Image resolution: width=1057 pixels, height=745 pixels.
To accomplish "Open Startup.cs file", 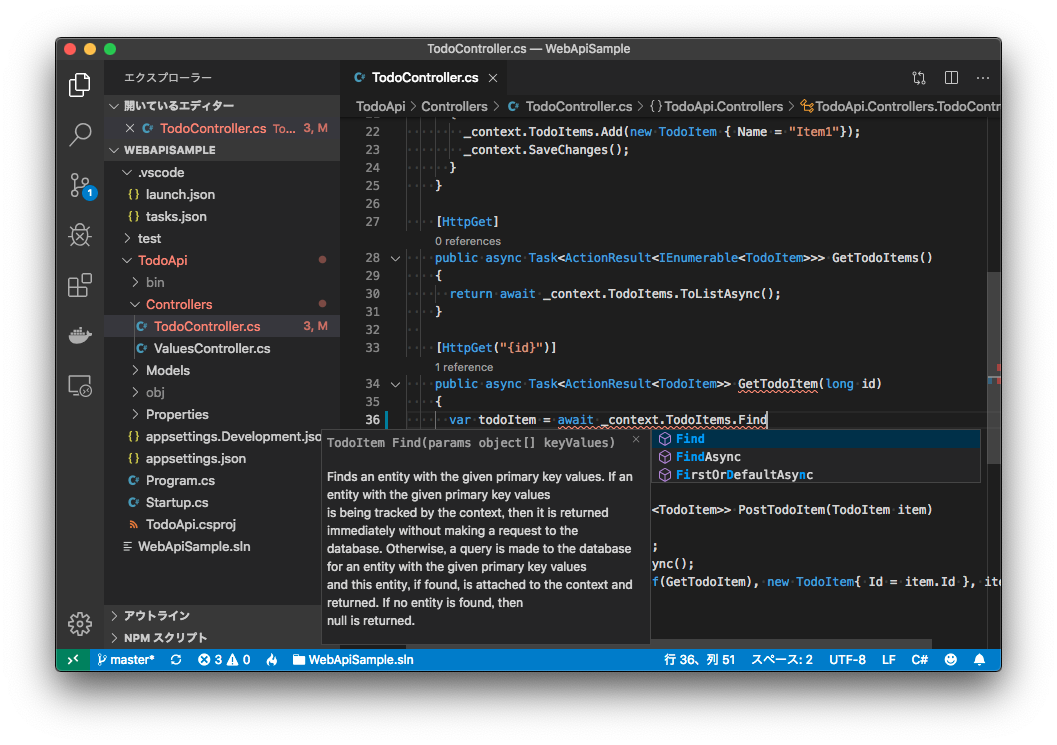I will [x=213, y=502].
